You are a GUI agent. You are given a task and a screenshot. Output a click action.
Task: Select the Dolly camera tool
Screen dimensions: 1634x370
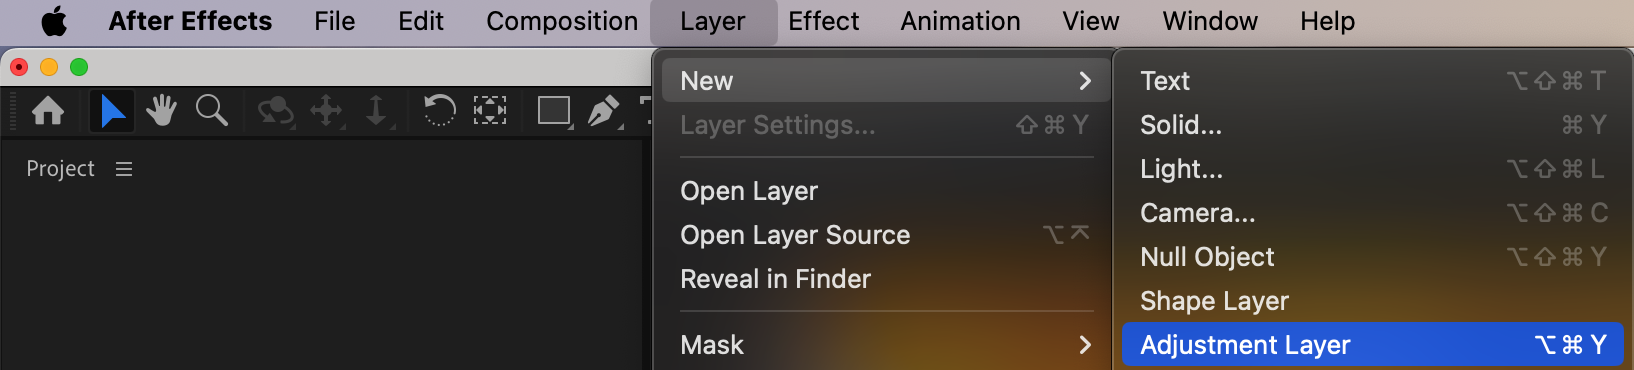(x=377, y=111)
